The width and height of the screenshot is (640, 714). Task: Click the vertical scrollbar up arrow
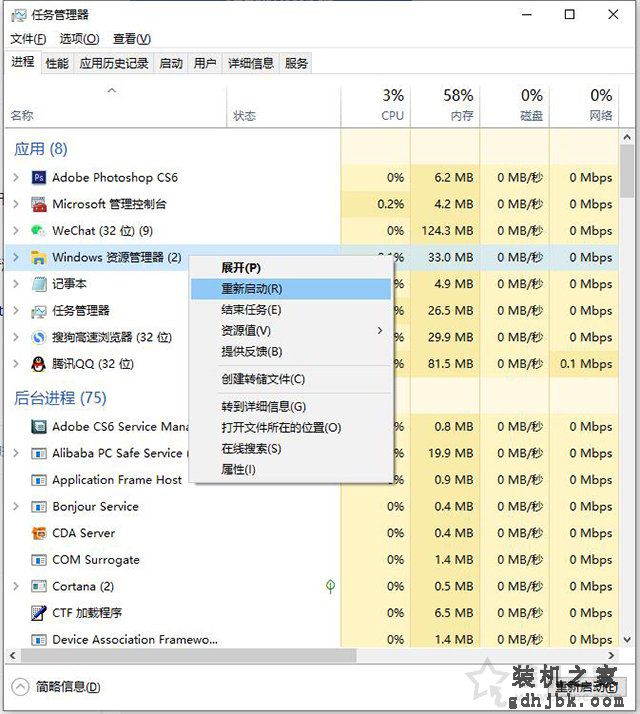pos(627,137)
